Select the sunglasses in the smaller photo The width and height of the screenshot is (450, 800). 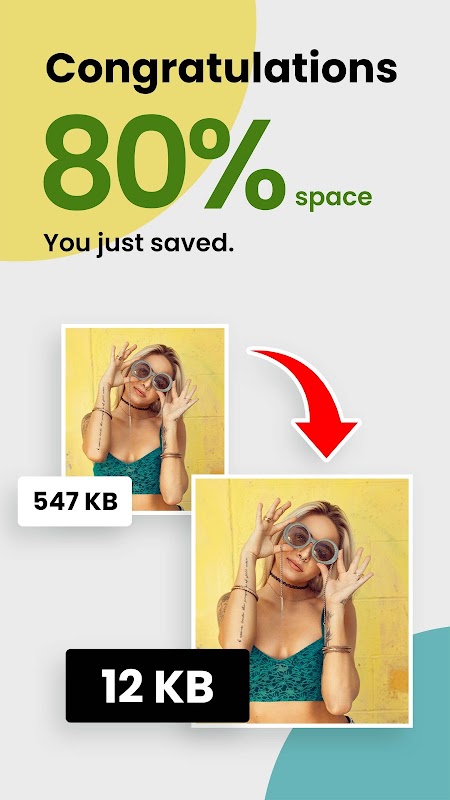pyautogui.click(x=152, y=375)
